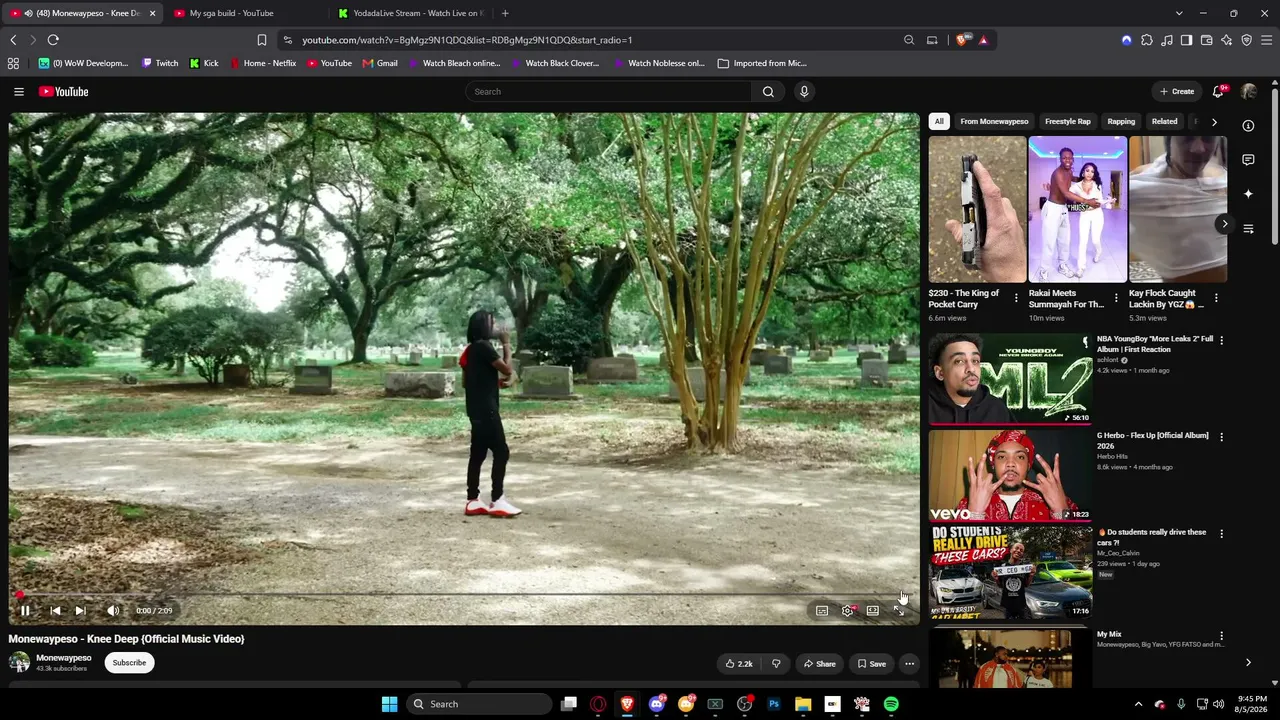This screenshot has height=720, width=1280.
Task: Open the YouTube account avatar menu
Action: point(1249,91)
